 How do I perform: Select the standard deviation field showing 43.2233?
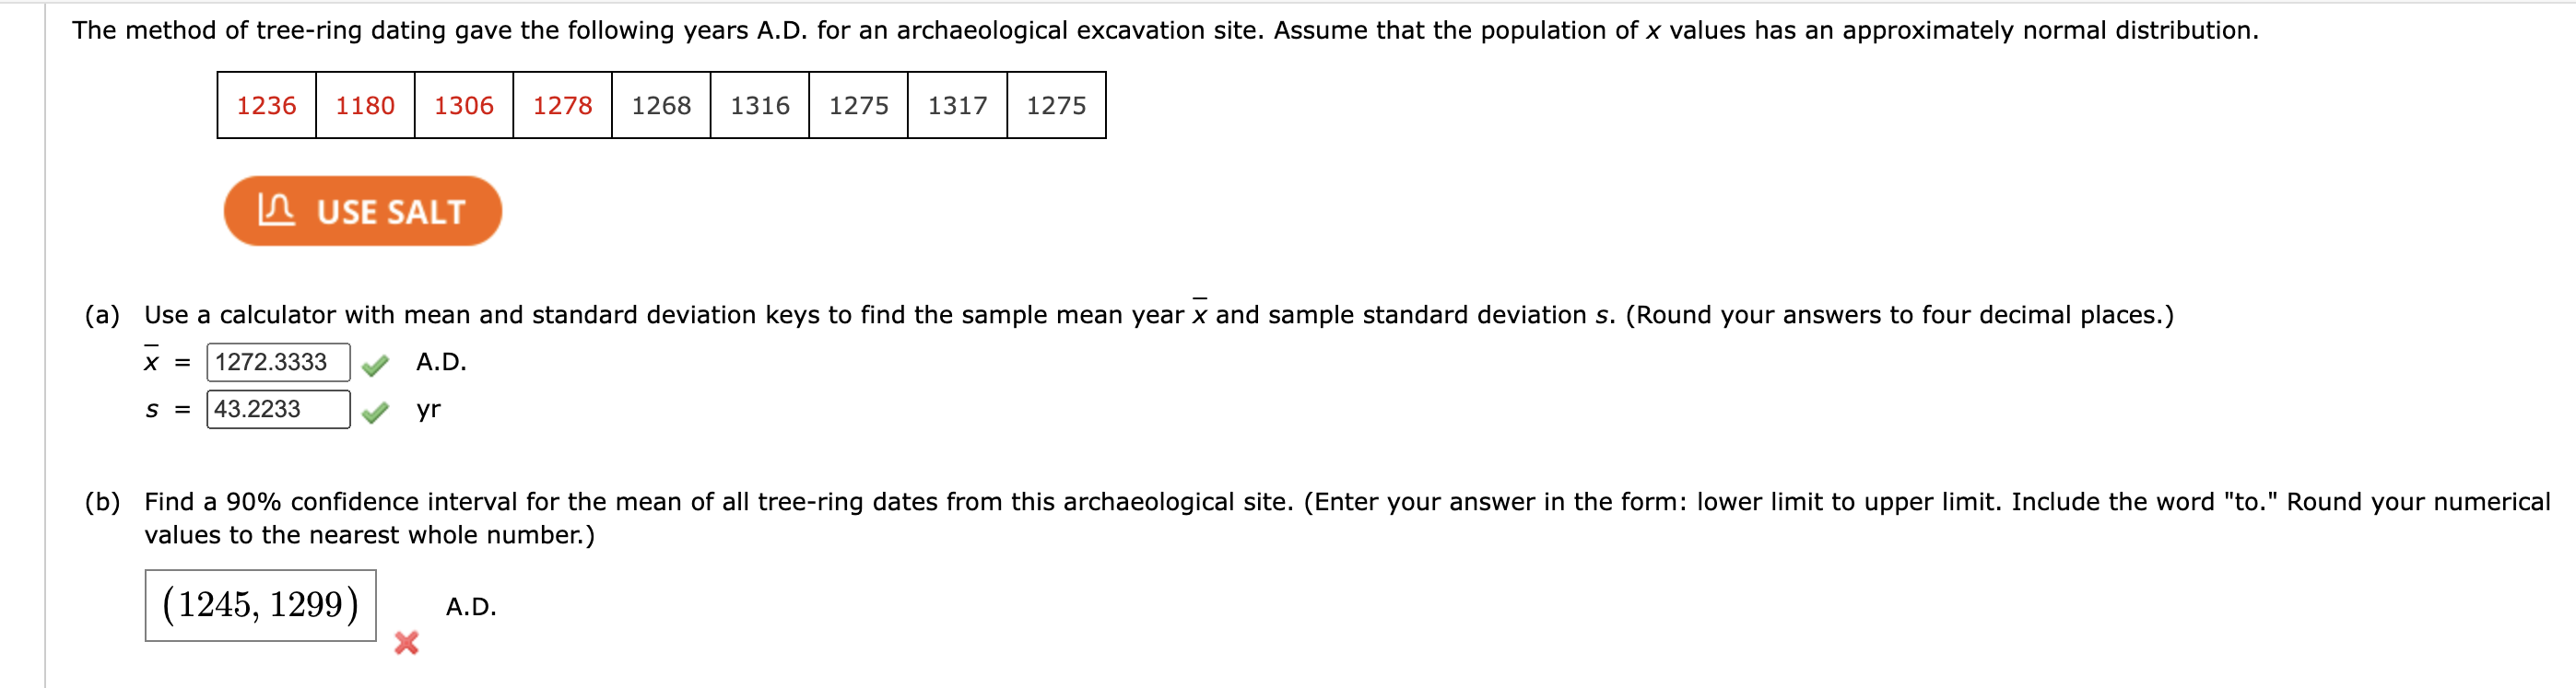pyautogui.click(x=278, y=410)
